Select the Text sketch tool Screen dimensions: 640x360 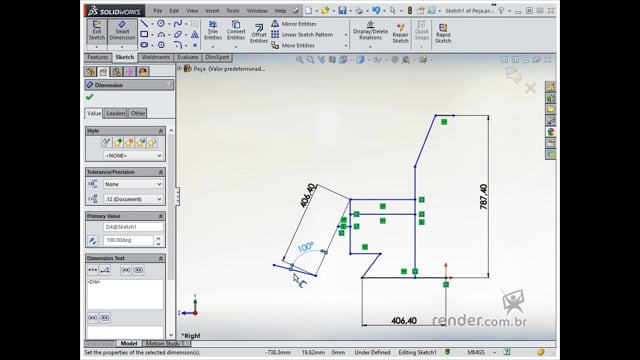pos(195,34)
